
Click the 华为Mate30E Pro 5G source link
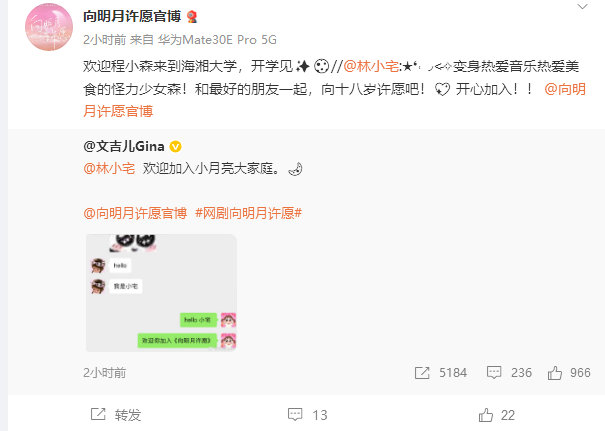[217, 40]
